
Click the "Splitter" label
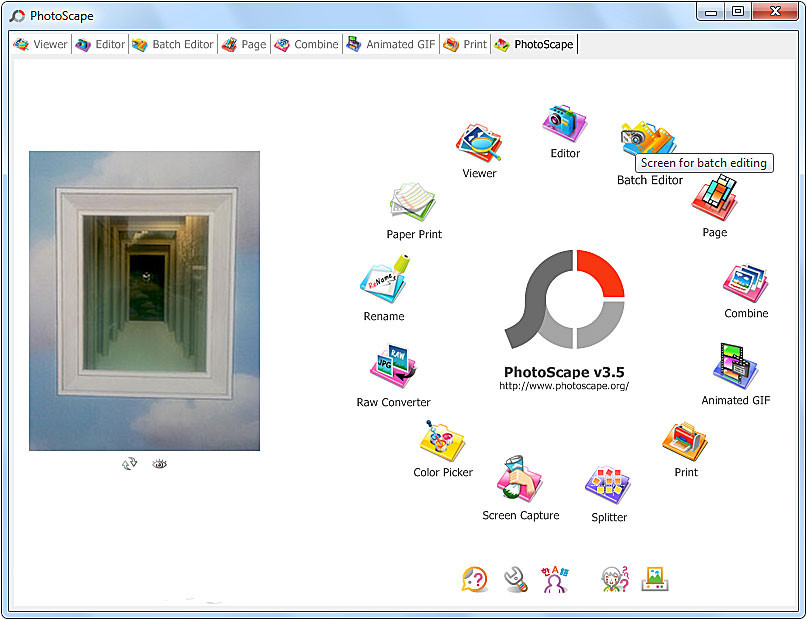point(609,518)
